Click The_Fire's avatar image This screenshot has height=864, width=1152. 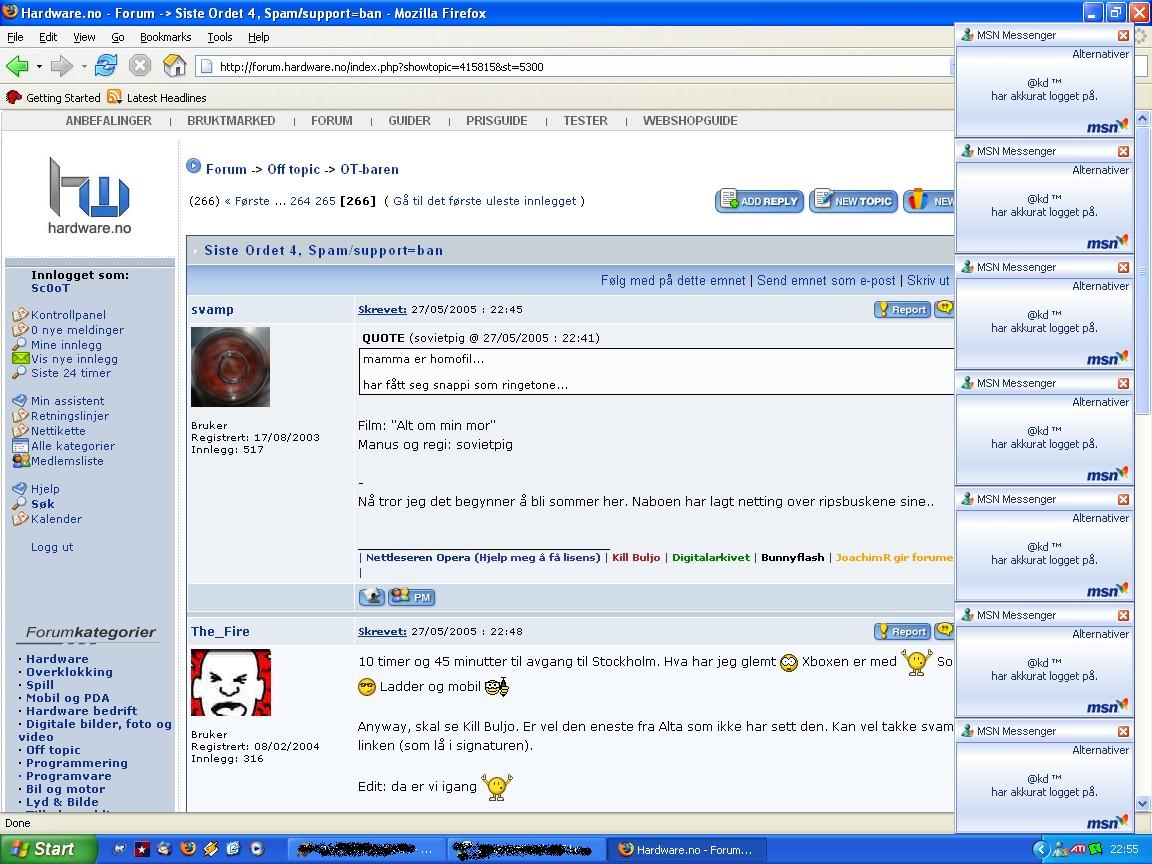(x=231, y=683)
